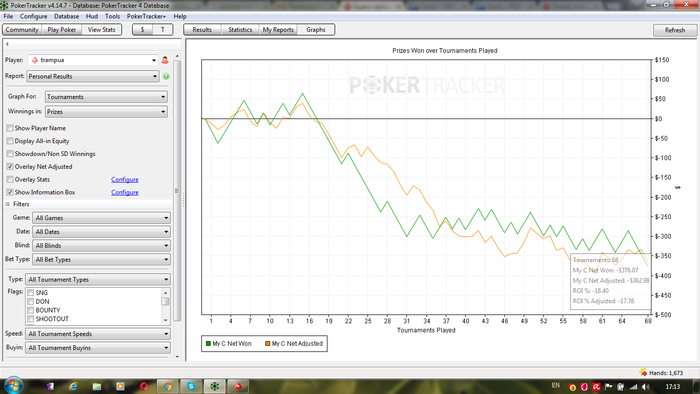Screen dimensions: 700x394
Task: Open the Blind filter dropdown
Action: [x=101, y=245]
